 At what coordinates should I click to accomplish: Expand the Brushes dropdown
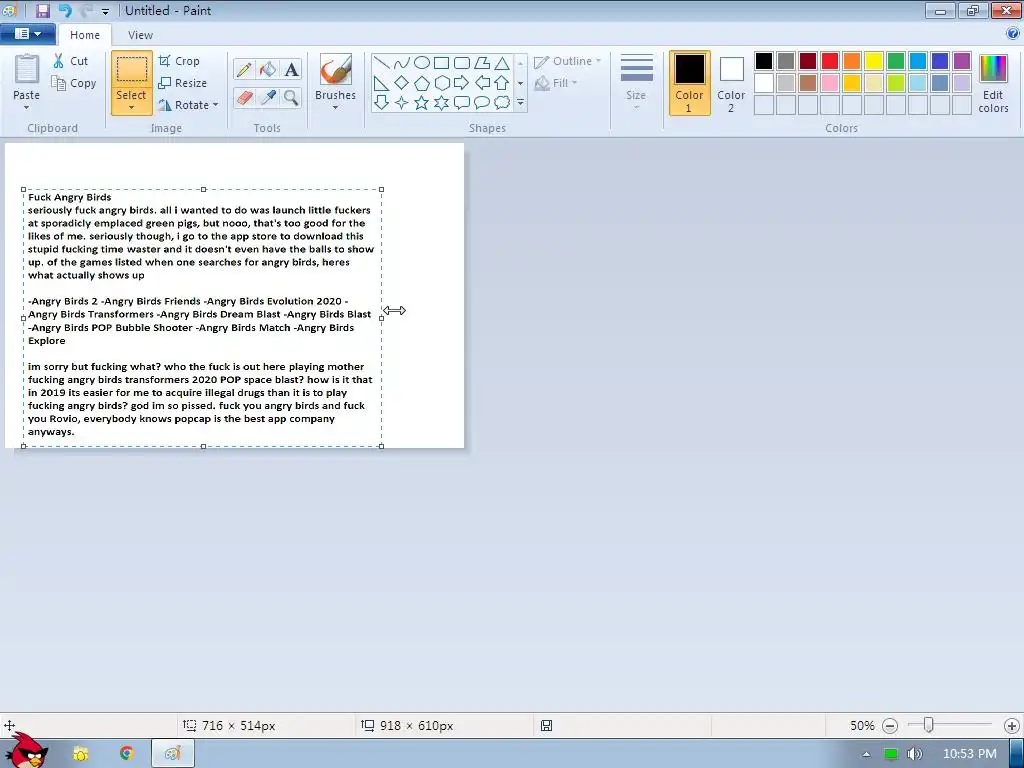point(335,108)
